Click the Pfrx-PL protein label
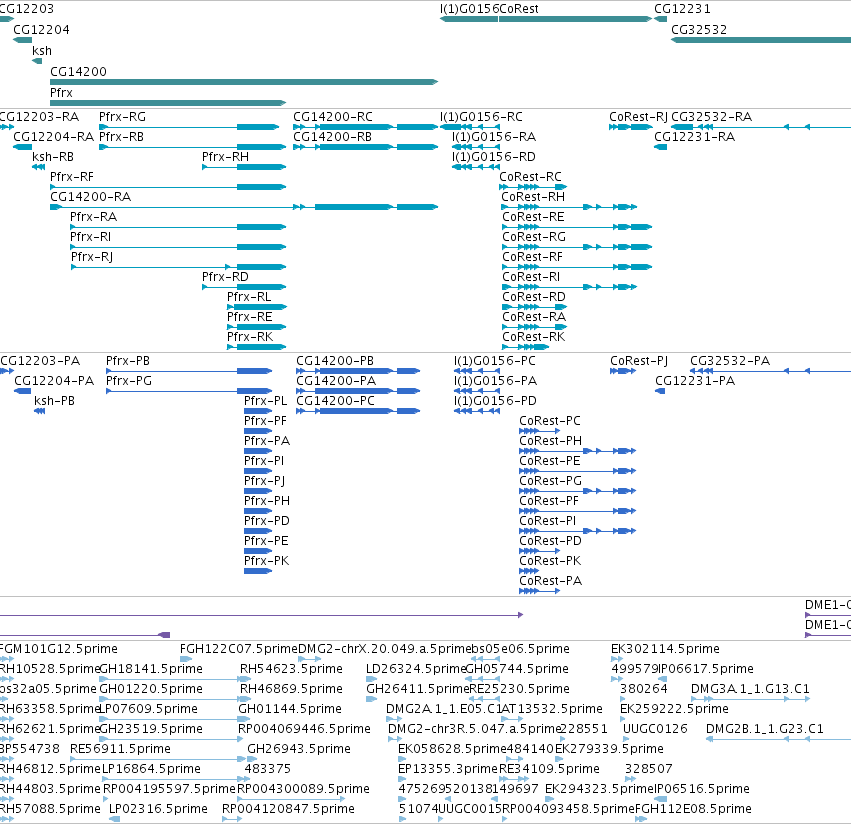This screenshot has width=851, height=824. tap(265, 401)
